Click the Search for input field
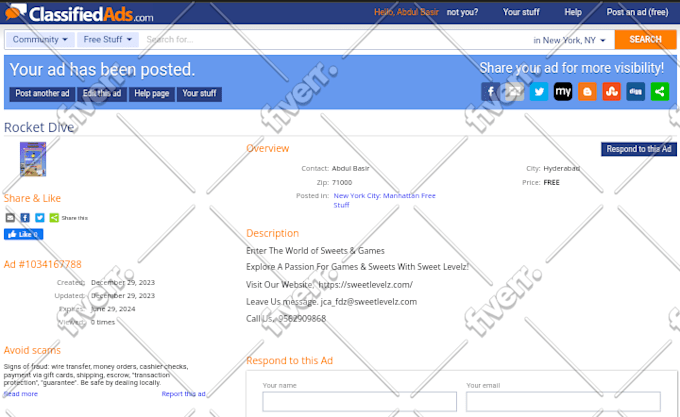Screen dimensions: 680x417 (334, 39)
